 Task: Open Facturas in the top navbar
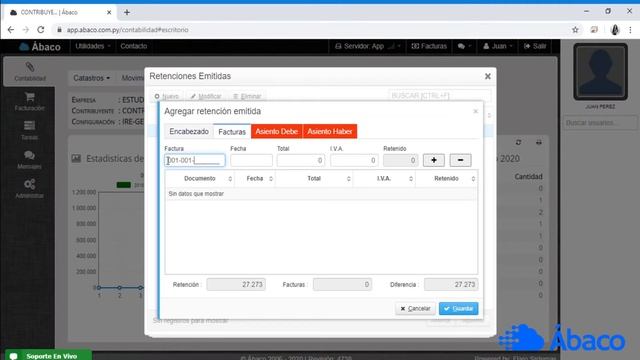(x=429, y=46)
